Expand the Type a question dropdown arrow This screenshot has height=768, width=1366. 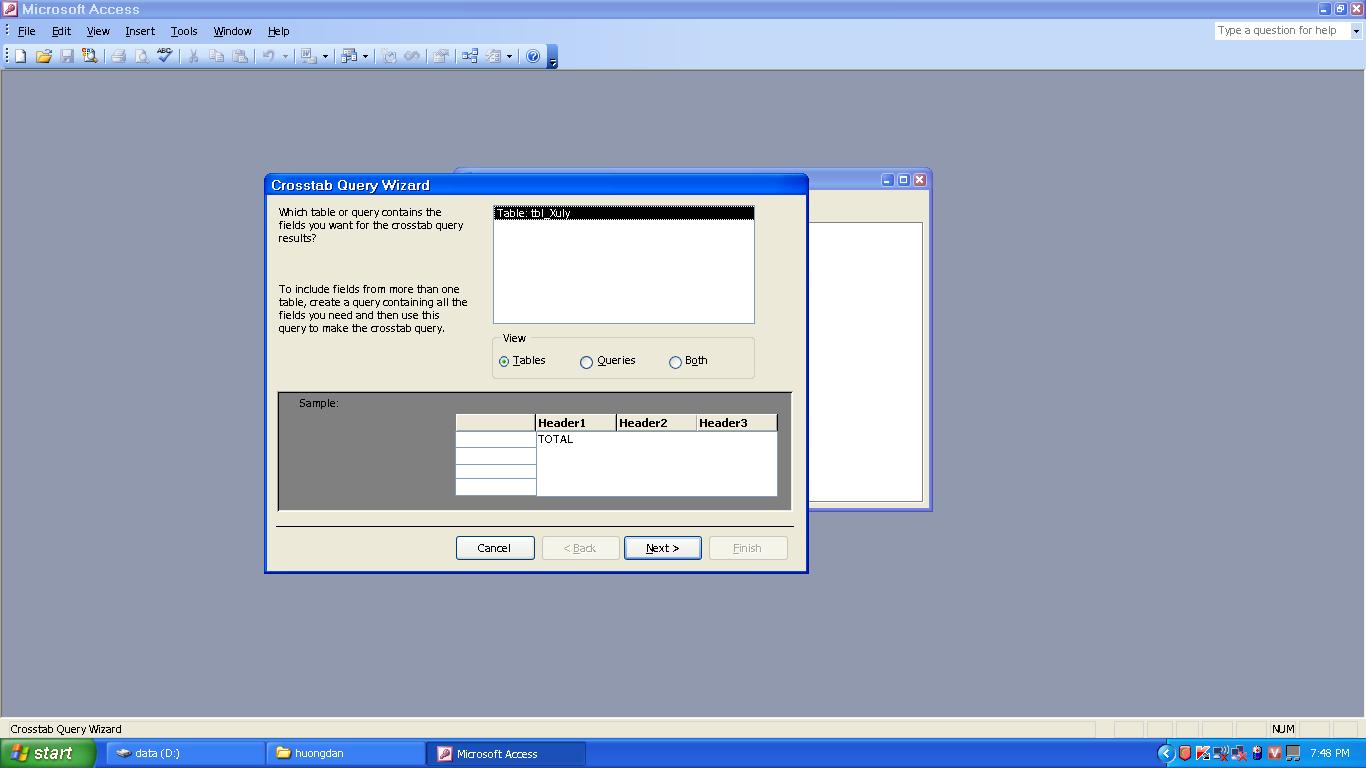click(1356, 31)
